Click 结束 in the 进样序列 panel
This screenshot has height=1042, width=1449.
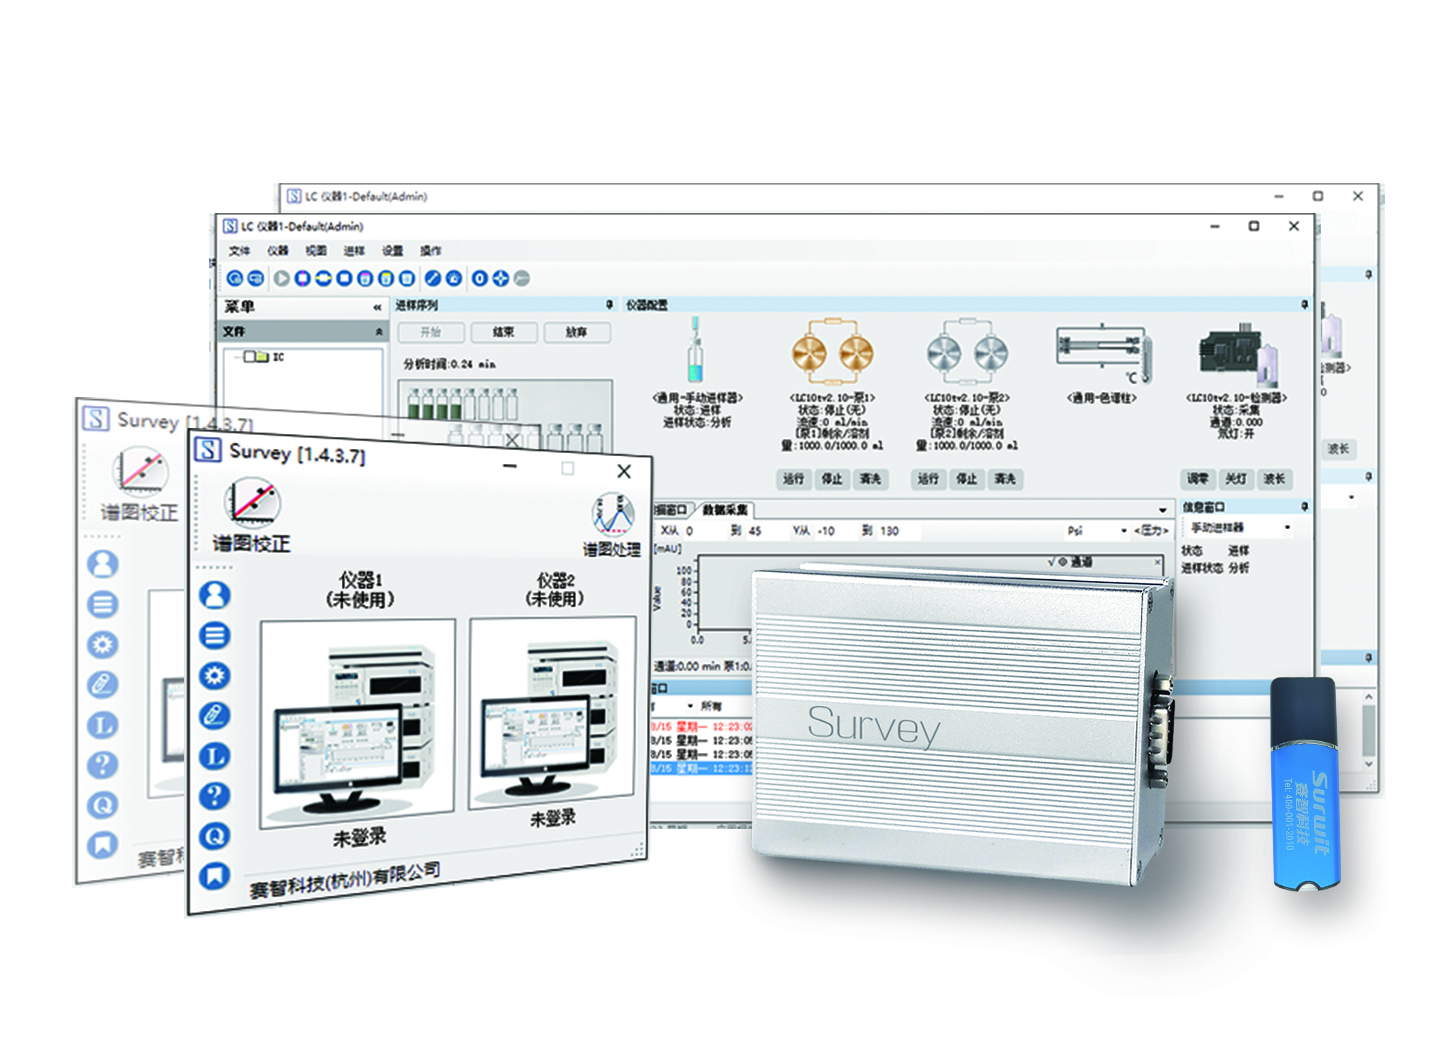click(x=504, y=332)
